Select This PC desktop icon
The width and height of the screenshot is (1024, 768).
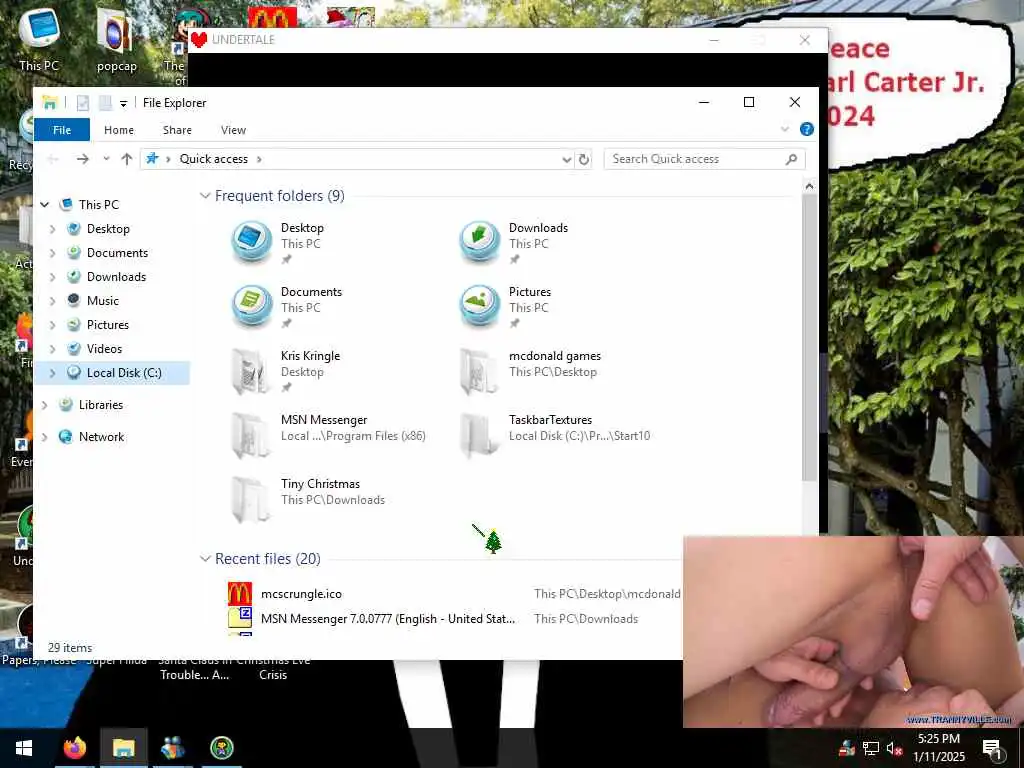tap(39, 39)
